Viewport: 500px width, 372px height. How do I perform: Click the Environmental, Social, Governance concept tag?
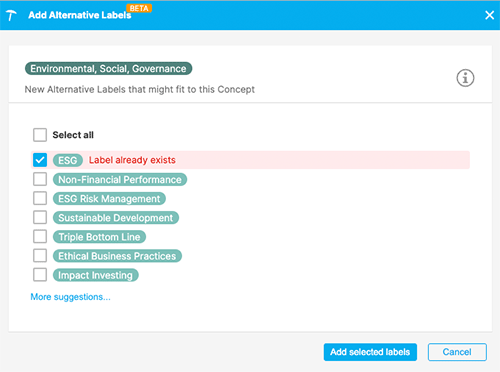[x=108, y=68]
